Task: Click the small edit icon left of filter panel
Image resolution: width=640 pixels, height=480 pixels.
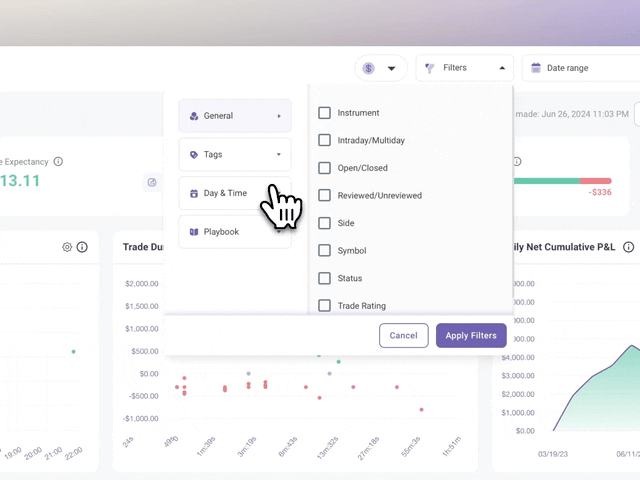Action: coord(152,182)
